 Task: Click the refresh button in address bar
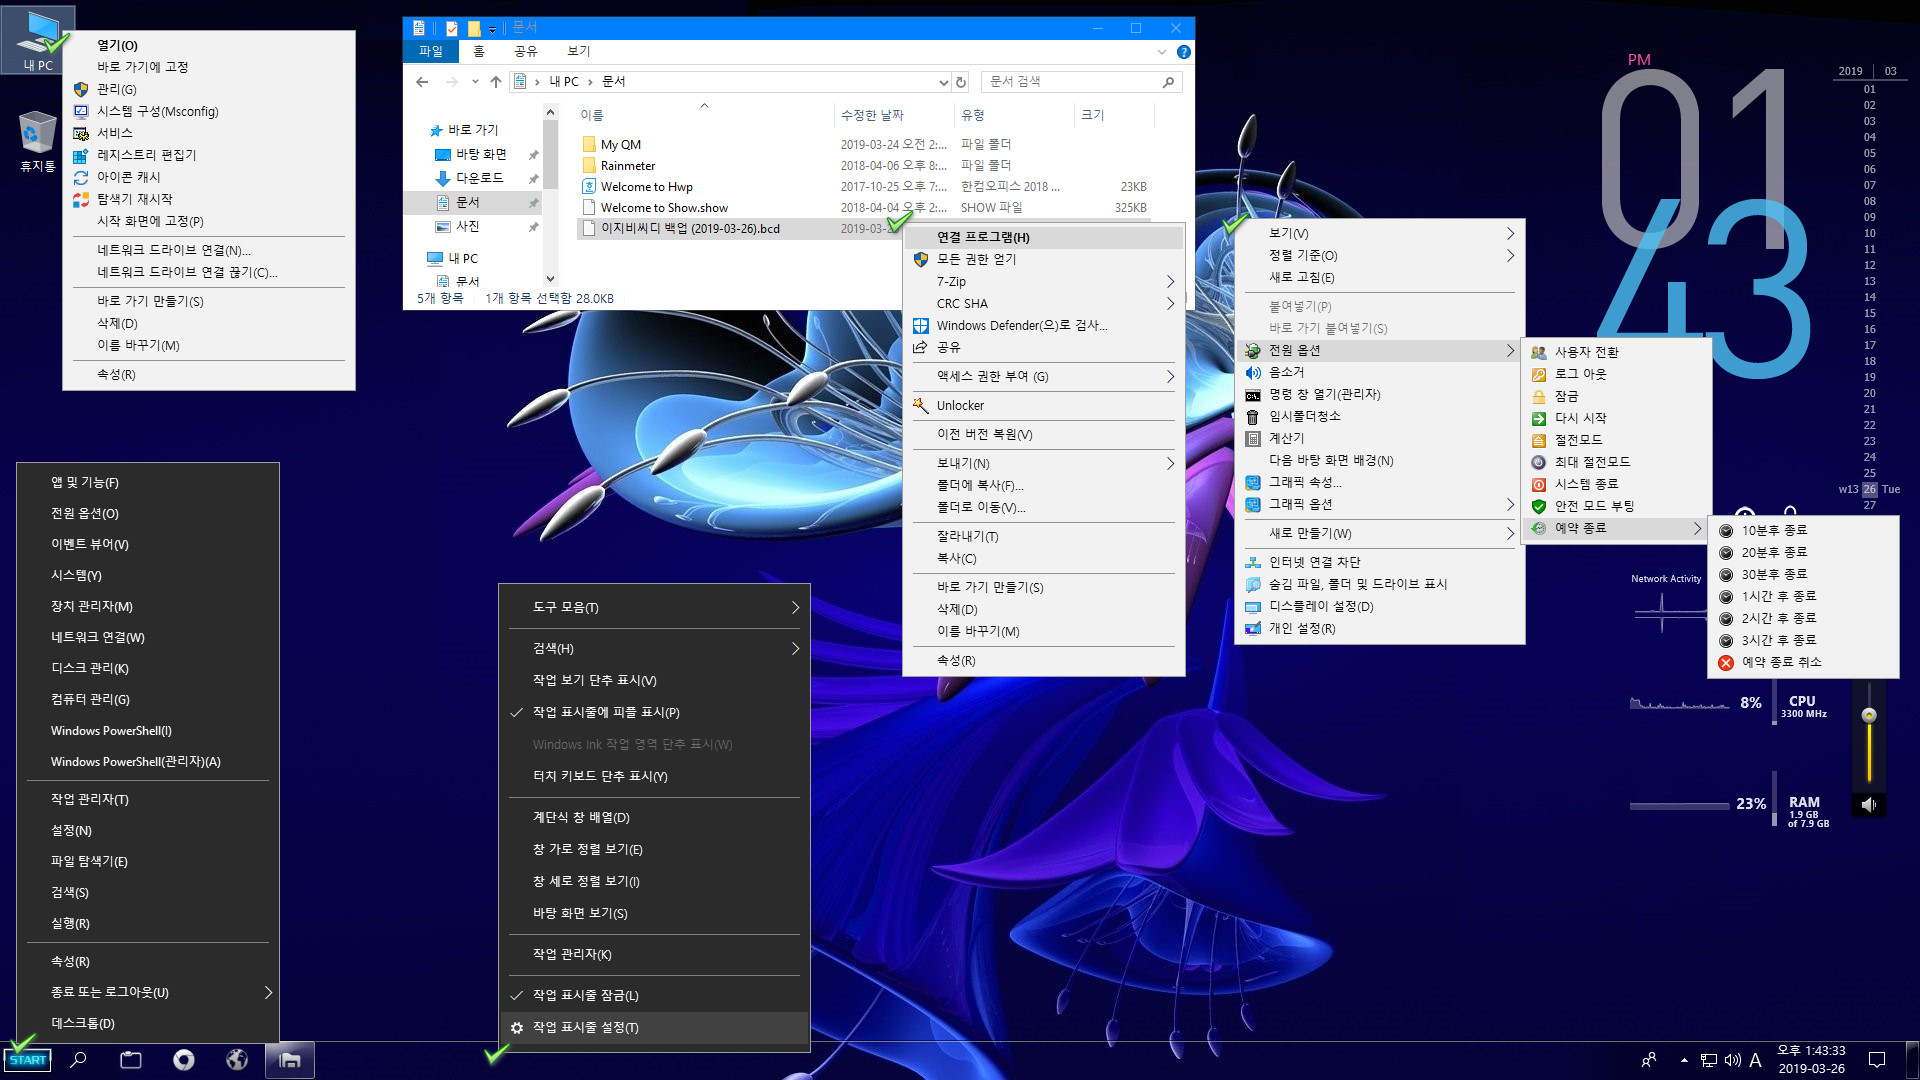coord(961,82)
